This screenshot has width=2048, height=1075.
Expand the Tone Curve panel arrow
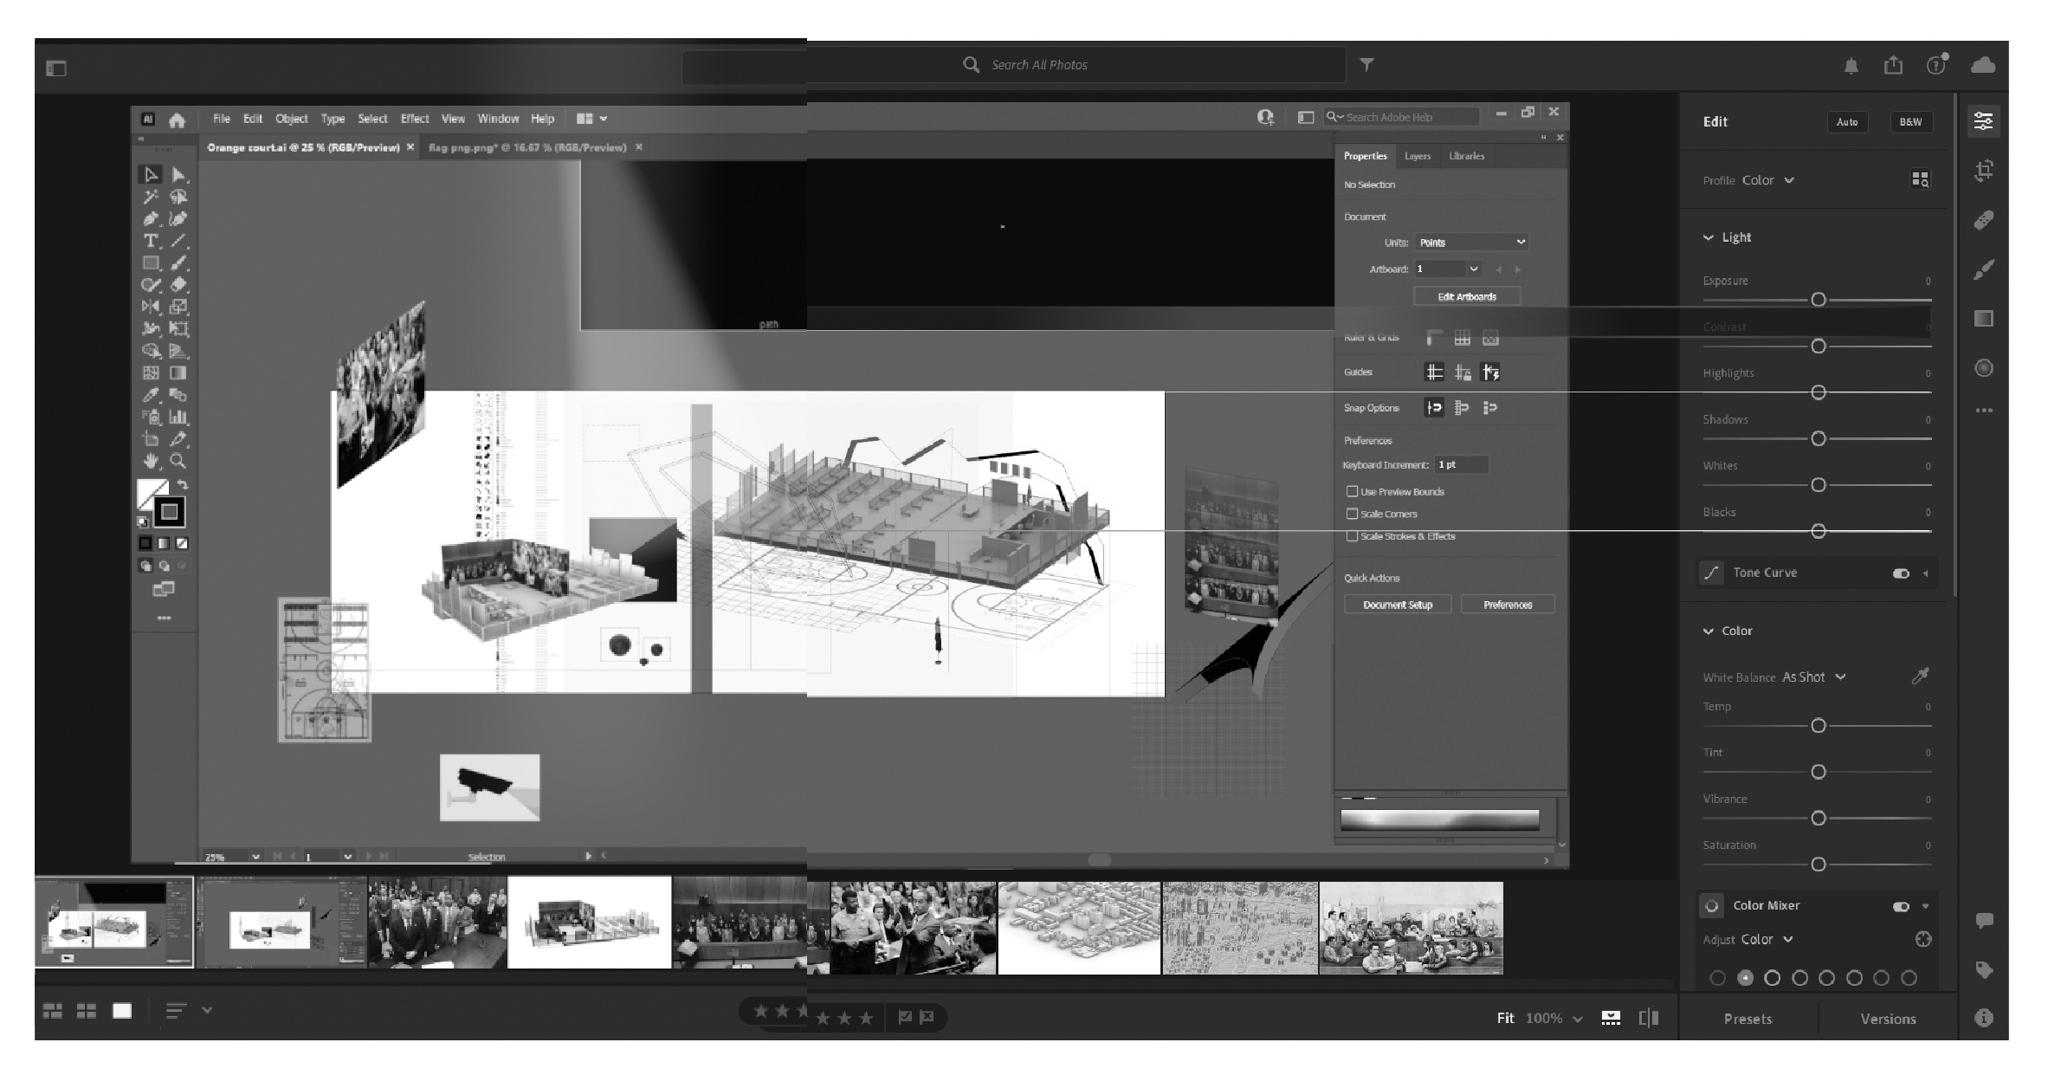click(1926, 573)
